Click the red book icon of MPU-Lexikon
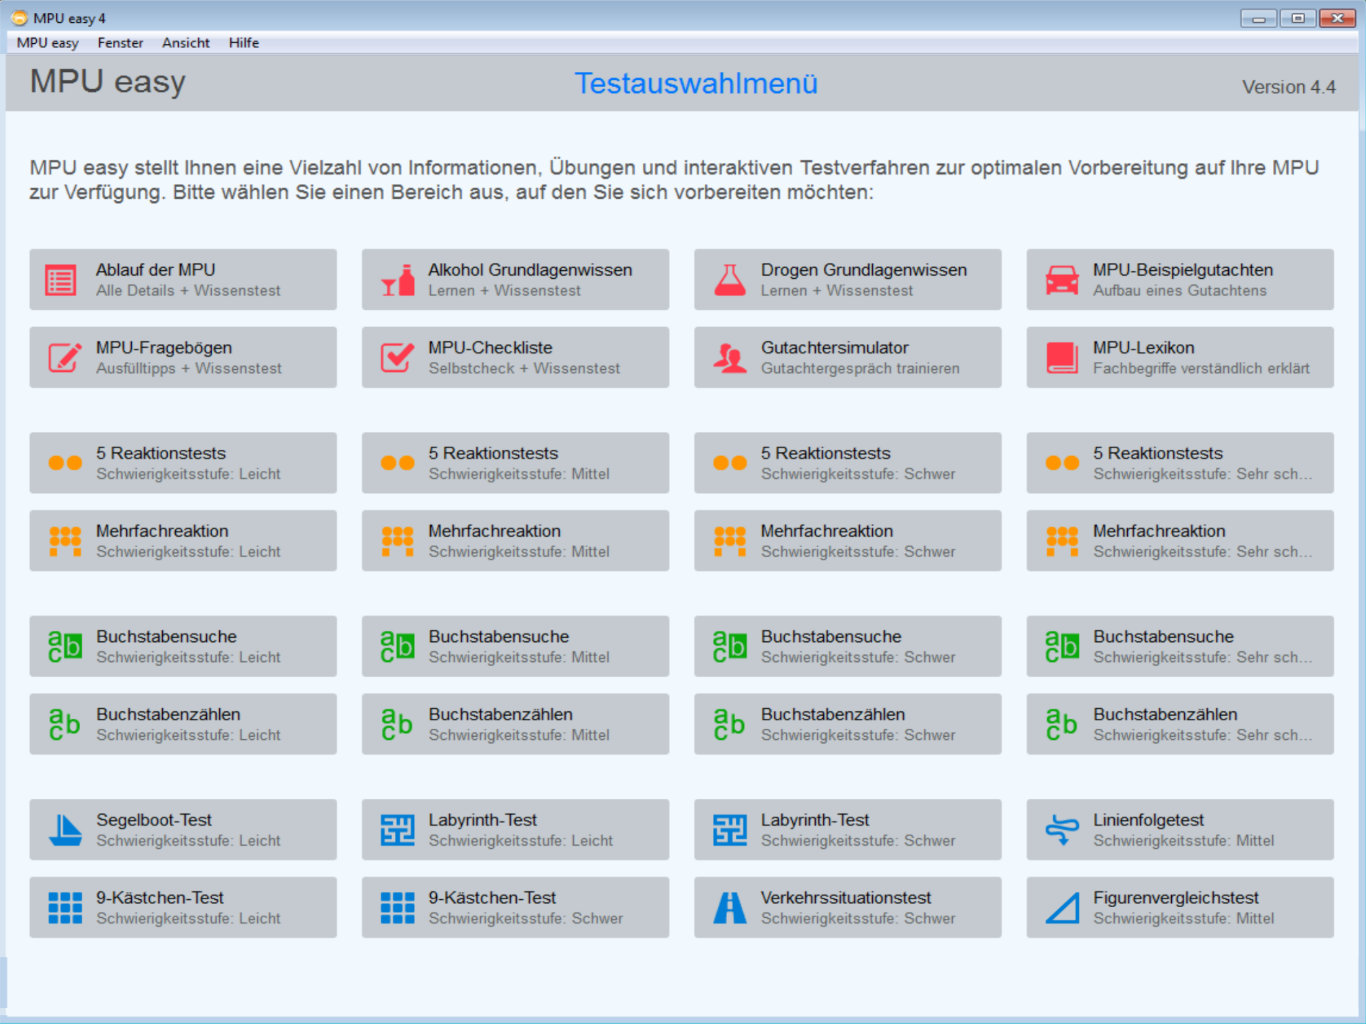The width and height of the screenshot is (1366, 1024). [x=1062, y=357]
